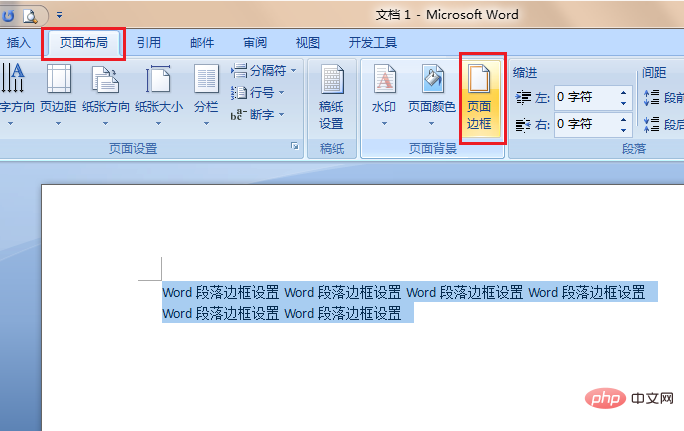Switch to the Review (审阅) tab

pyautogui.click(x=255, y=43)
